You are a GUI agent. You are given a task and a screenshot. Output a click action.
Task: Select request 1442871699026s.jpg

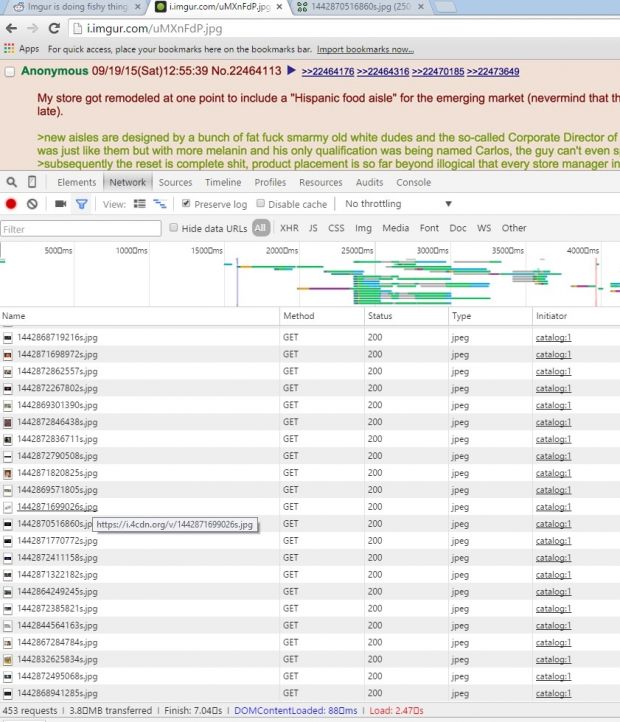coord(57,507)
